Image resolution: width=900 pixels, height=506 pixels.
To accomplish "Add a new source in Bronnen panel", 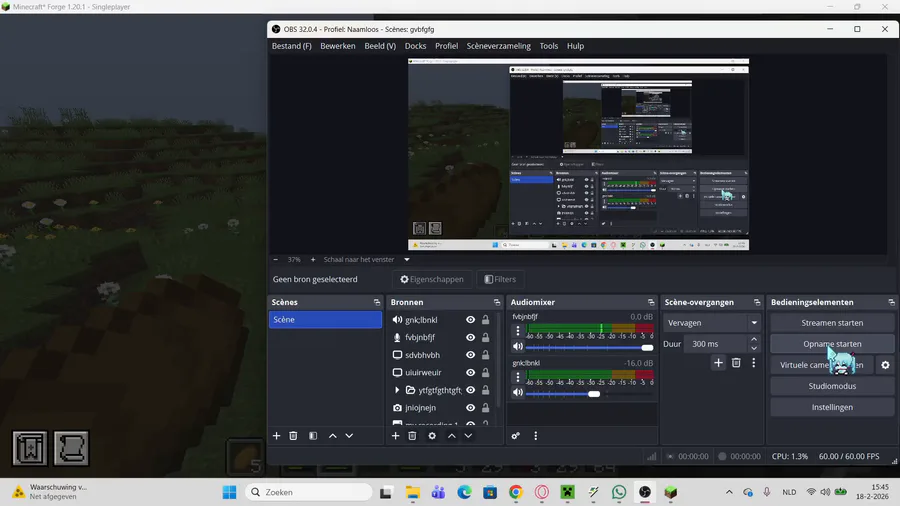I will tap(395, 436).
